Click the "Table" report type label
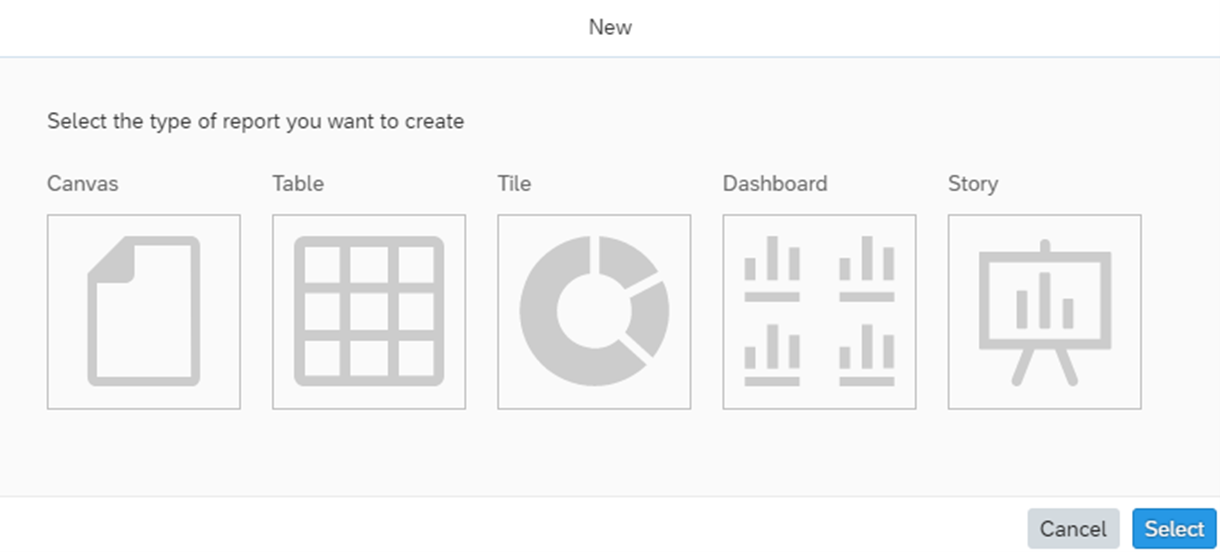The width and height of the screenshot is (1220, 552). (298, 184)
